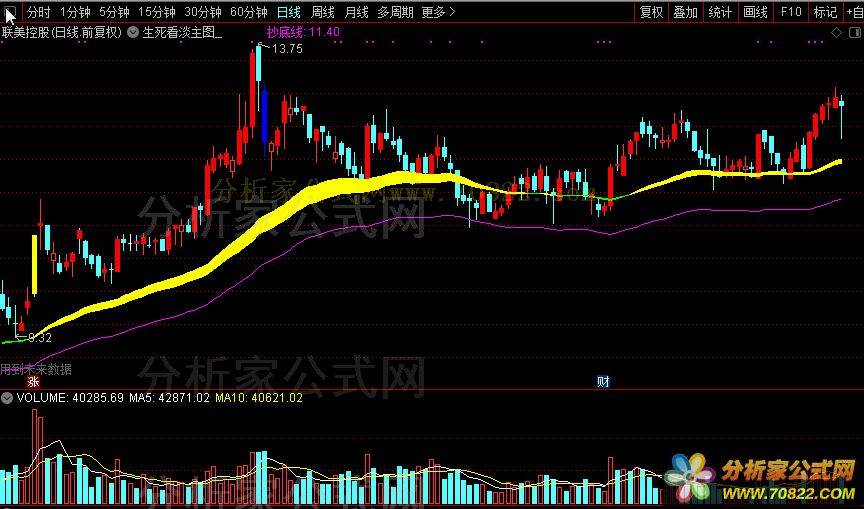
Task: Click the 9.32 low price label
Action: (x=40, y=338)
